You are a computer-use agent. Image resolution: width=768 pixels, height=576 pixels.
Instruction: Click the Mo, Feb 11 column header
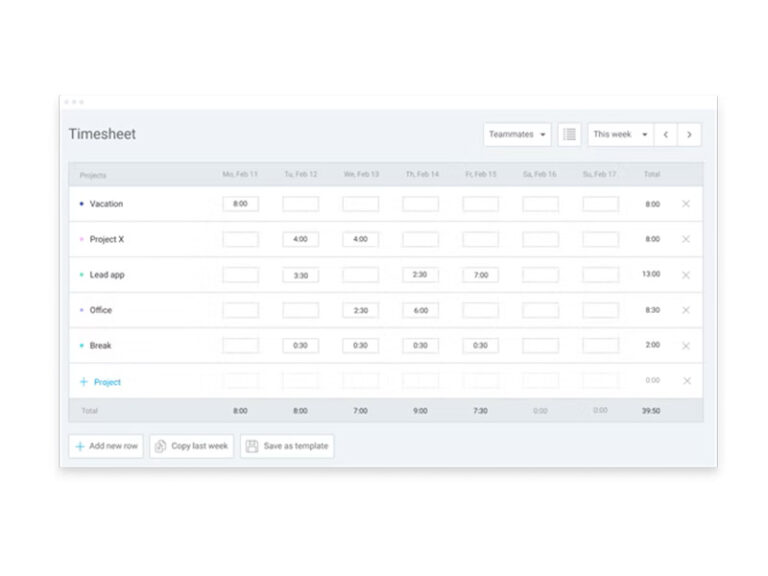[240, 174]
